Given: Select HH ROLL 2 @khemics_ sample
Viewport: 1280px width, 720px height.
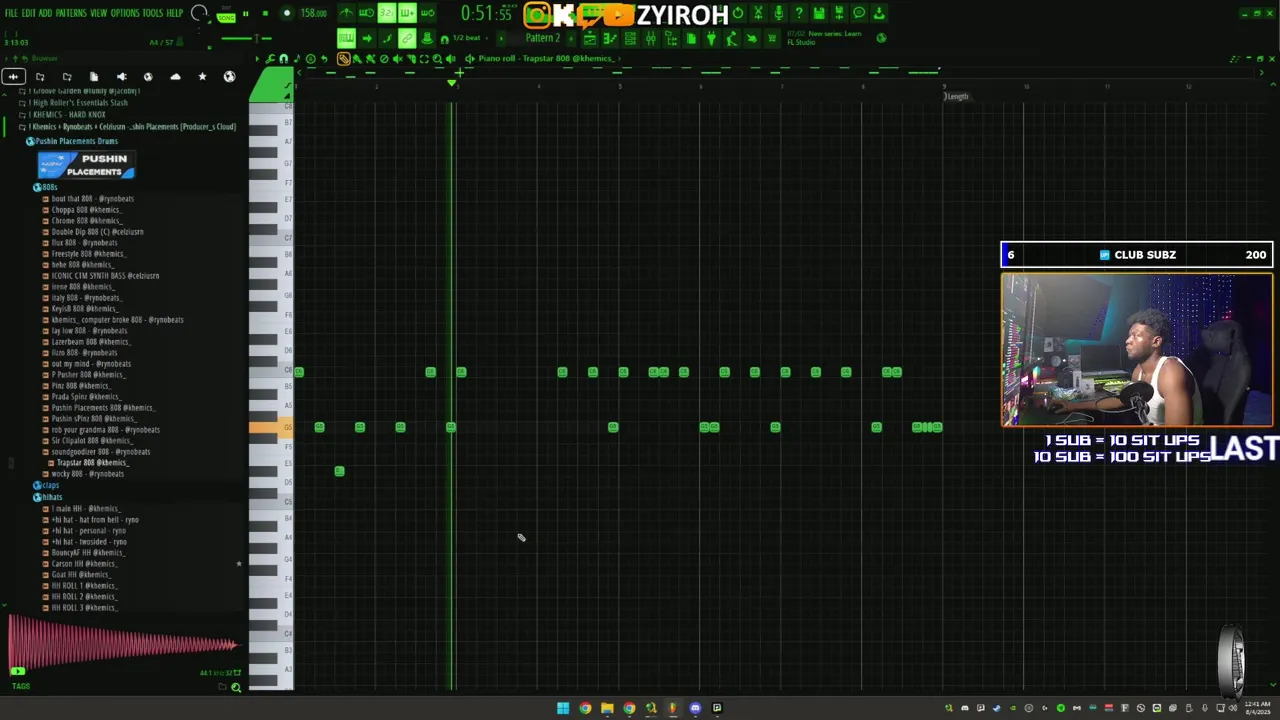Looking at the screenshot, I should (x=84, y=597).
